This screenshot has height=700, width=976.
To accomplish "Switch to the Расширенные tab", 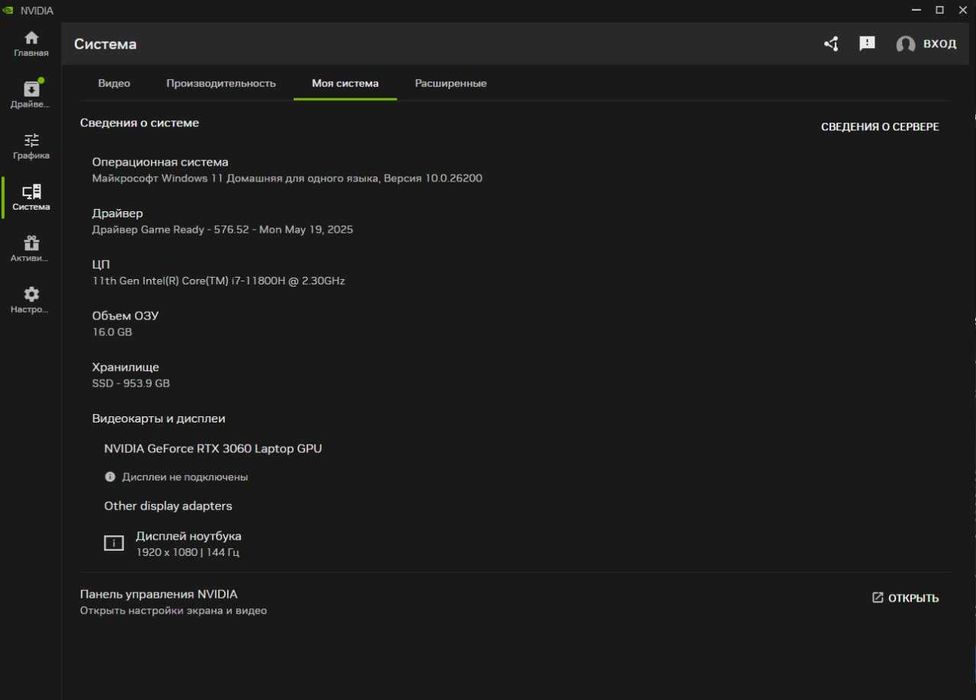I will [x=451, y=83].
